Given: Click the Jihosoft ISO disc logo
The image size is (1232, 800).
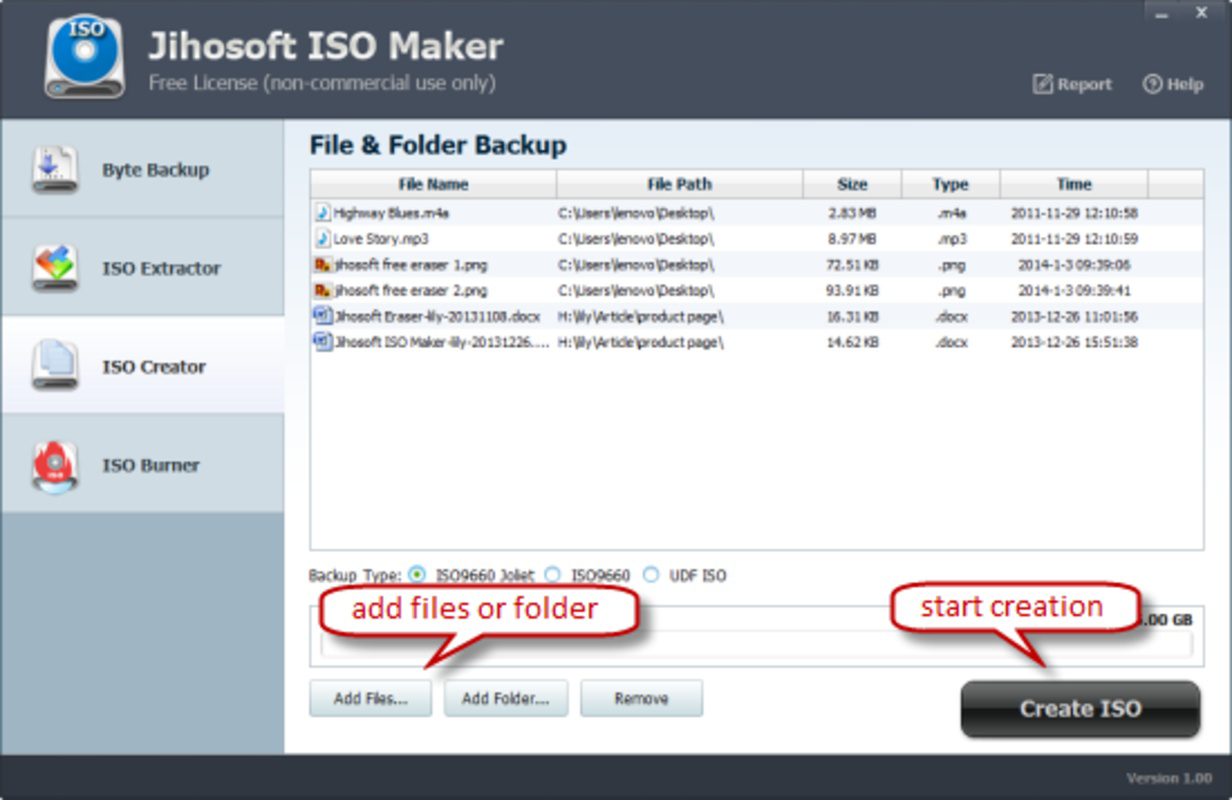Looking at the screenshot, I should point(85,57).
